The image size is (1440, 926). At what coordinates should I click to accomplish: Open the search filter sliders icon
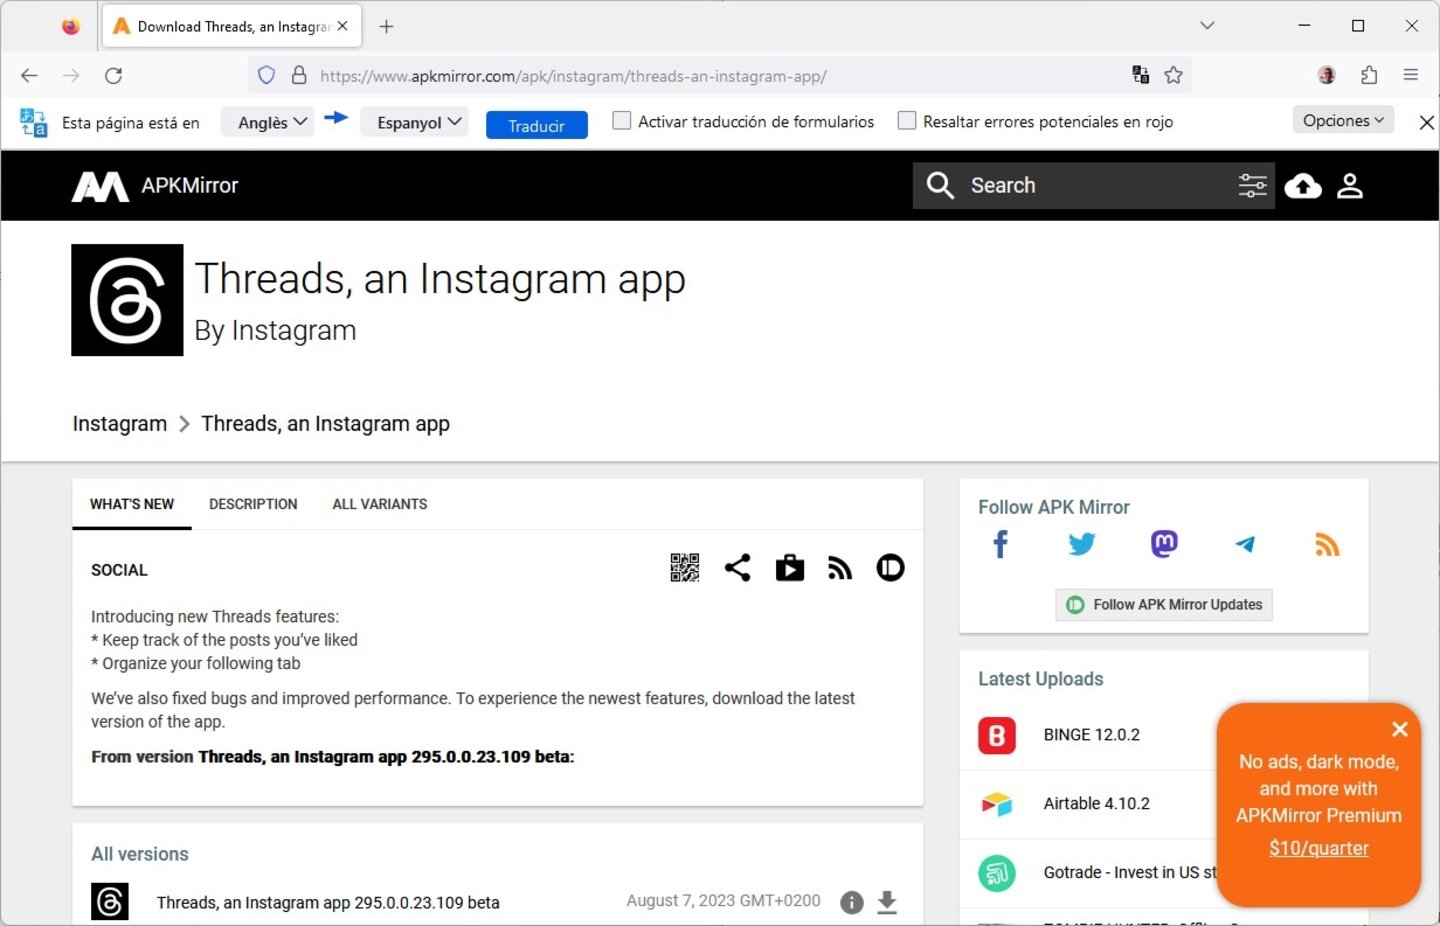click(x=1252, y=185)
